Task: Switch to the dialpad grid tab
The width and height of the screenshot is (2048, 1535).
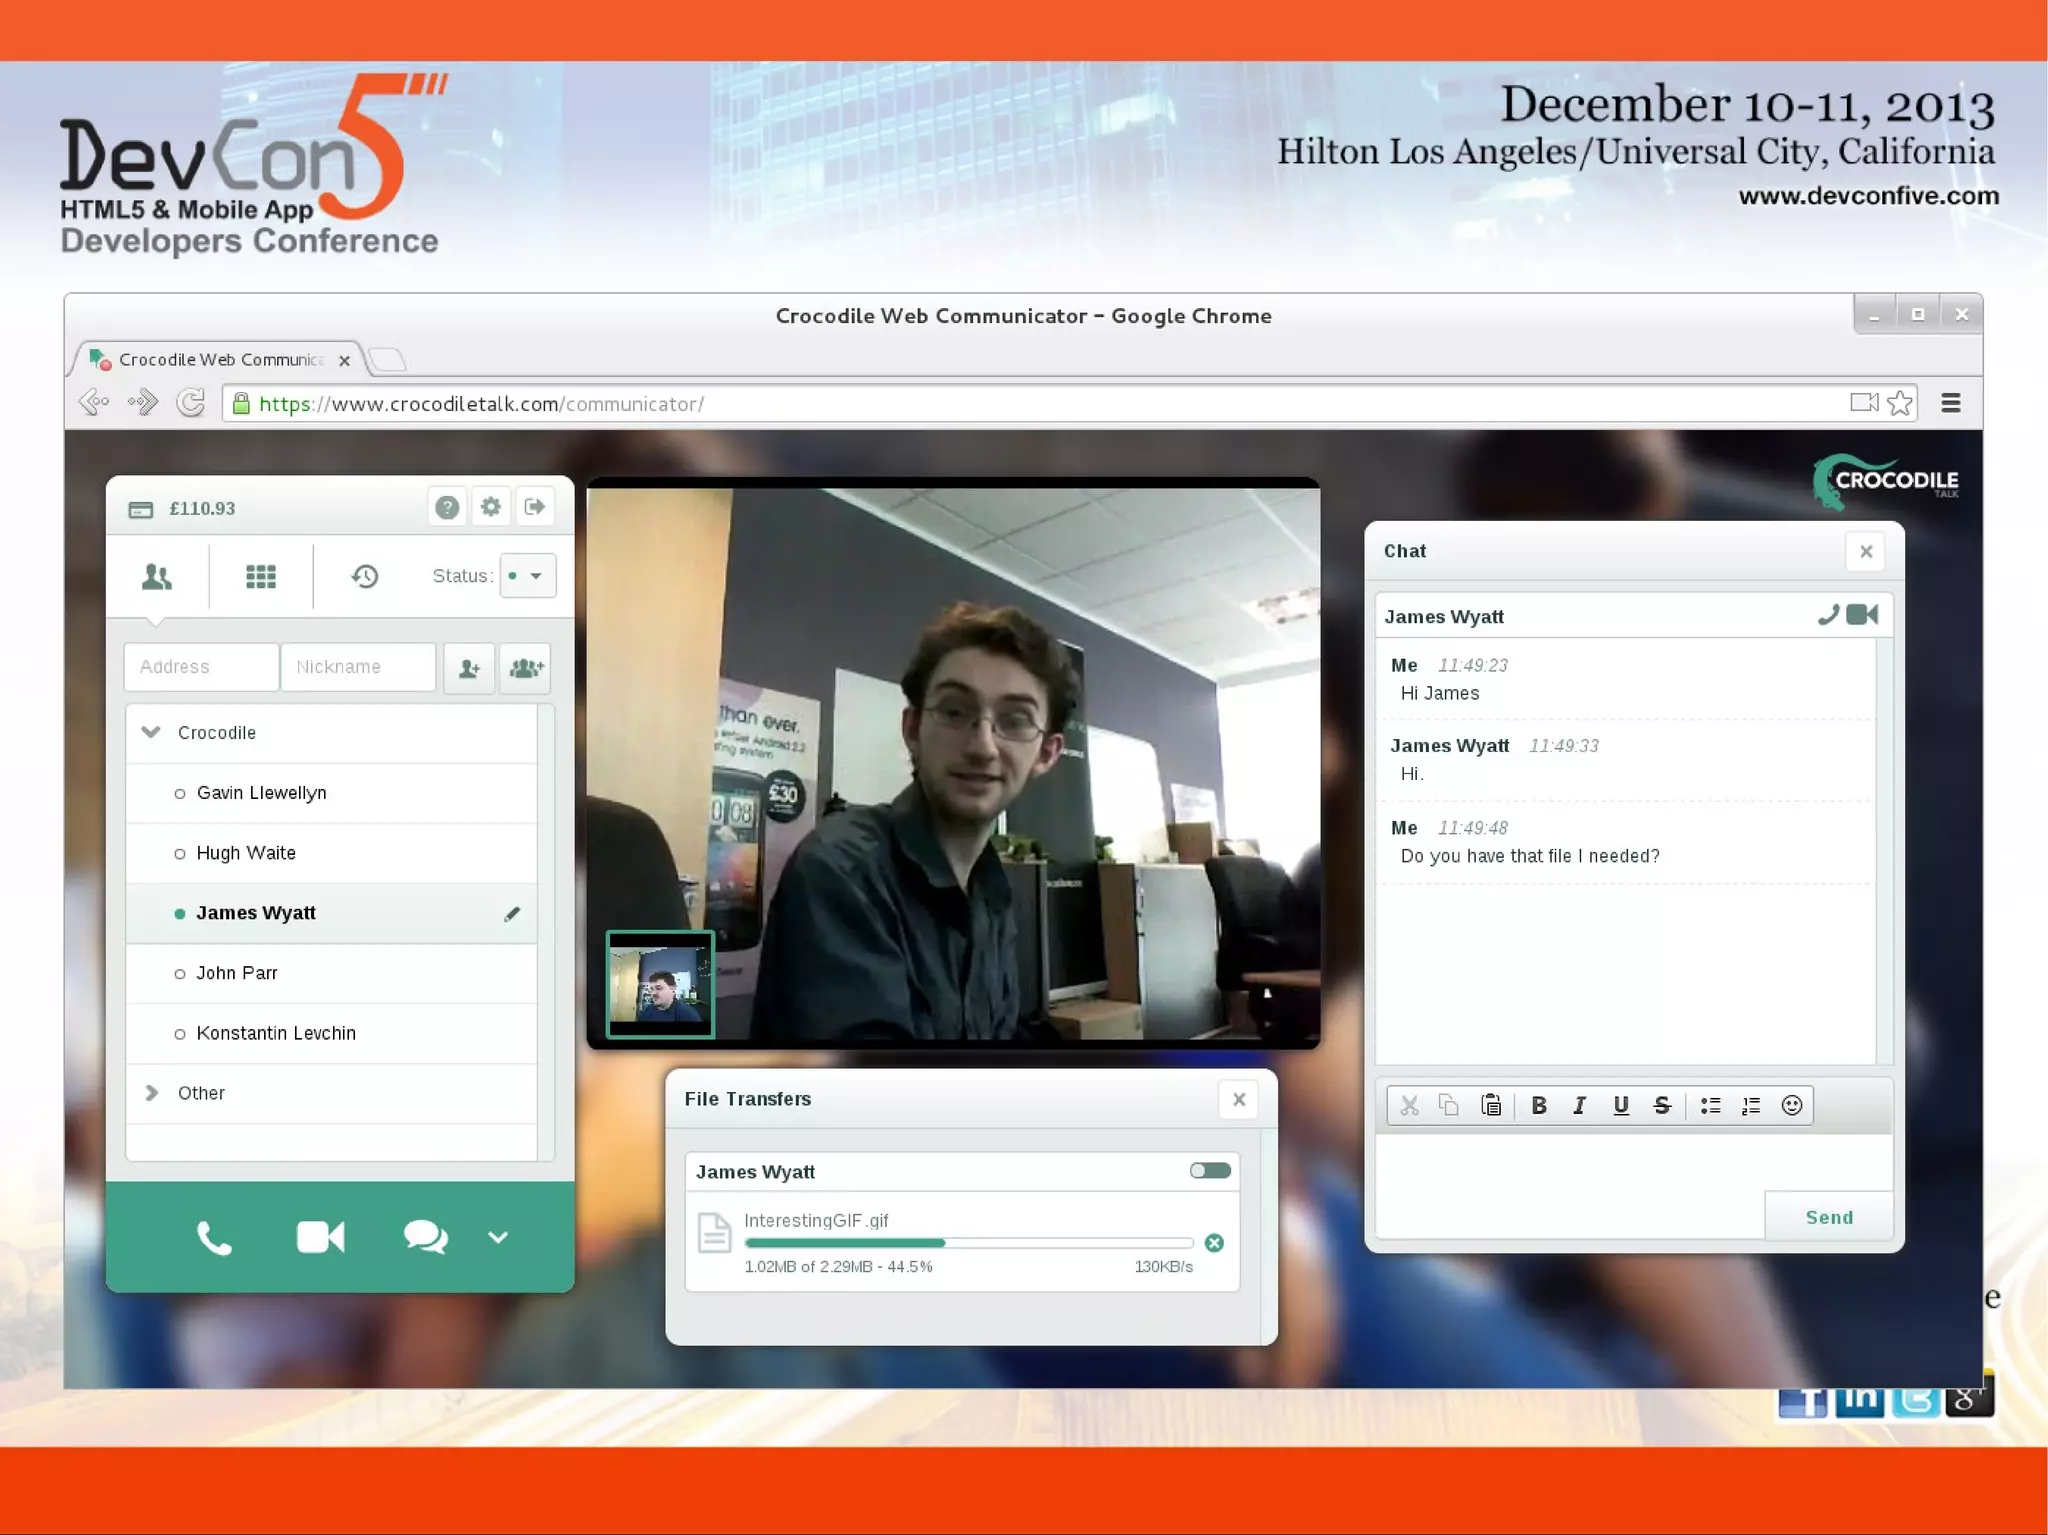Action: 261,576
